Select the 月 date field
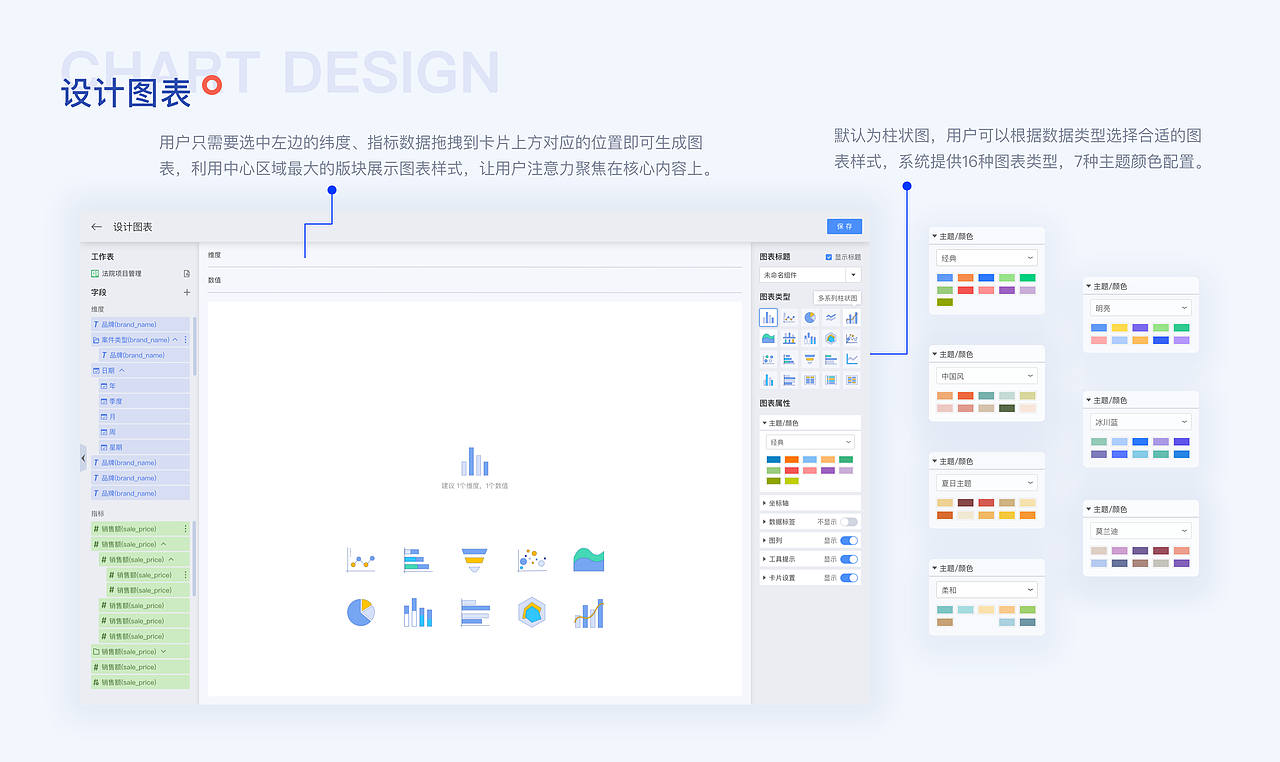 click(x=143, y=416)
